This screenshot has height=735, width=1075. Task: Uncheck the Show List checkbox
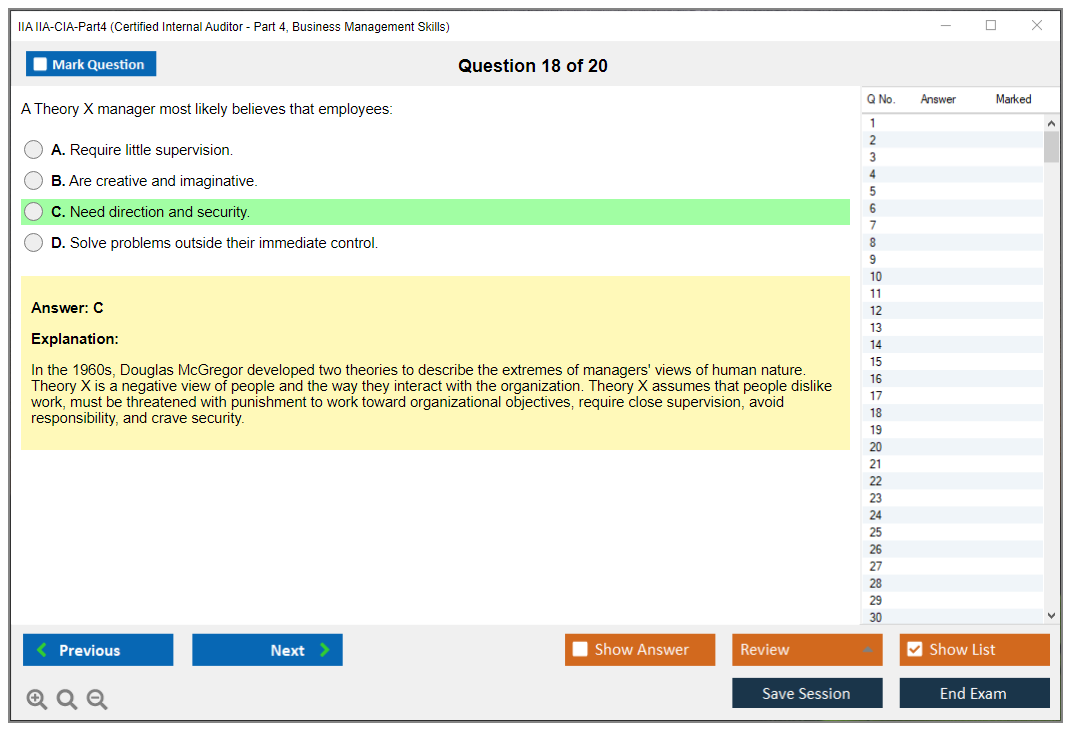coord(914,650)
